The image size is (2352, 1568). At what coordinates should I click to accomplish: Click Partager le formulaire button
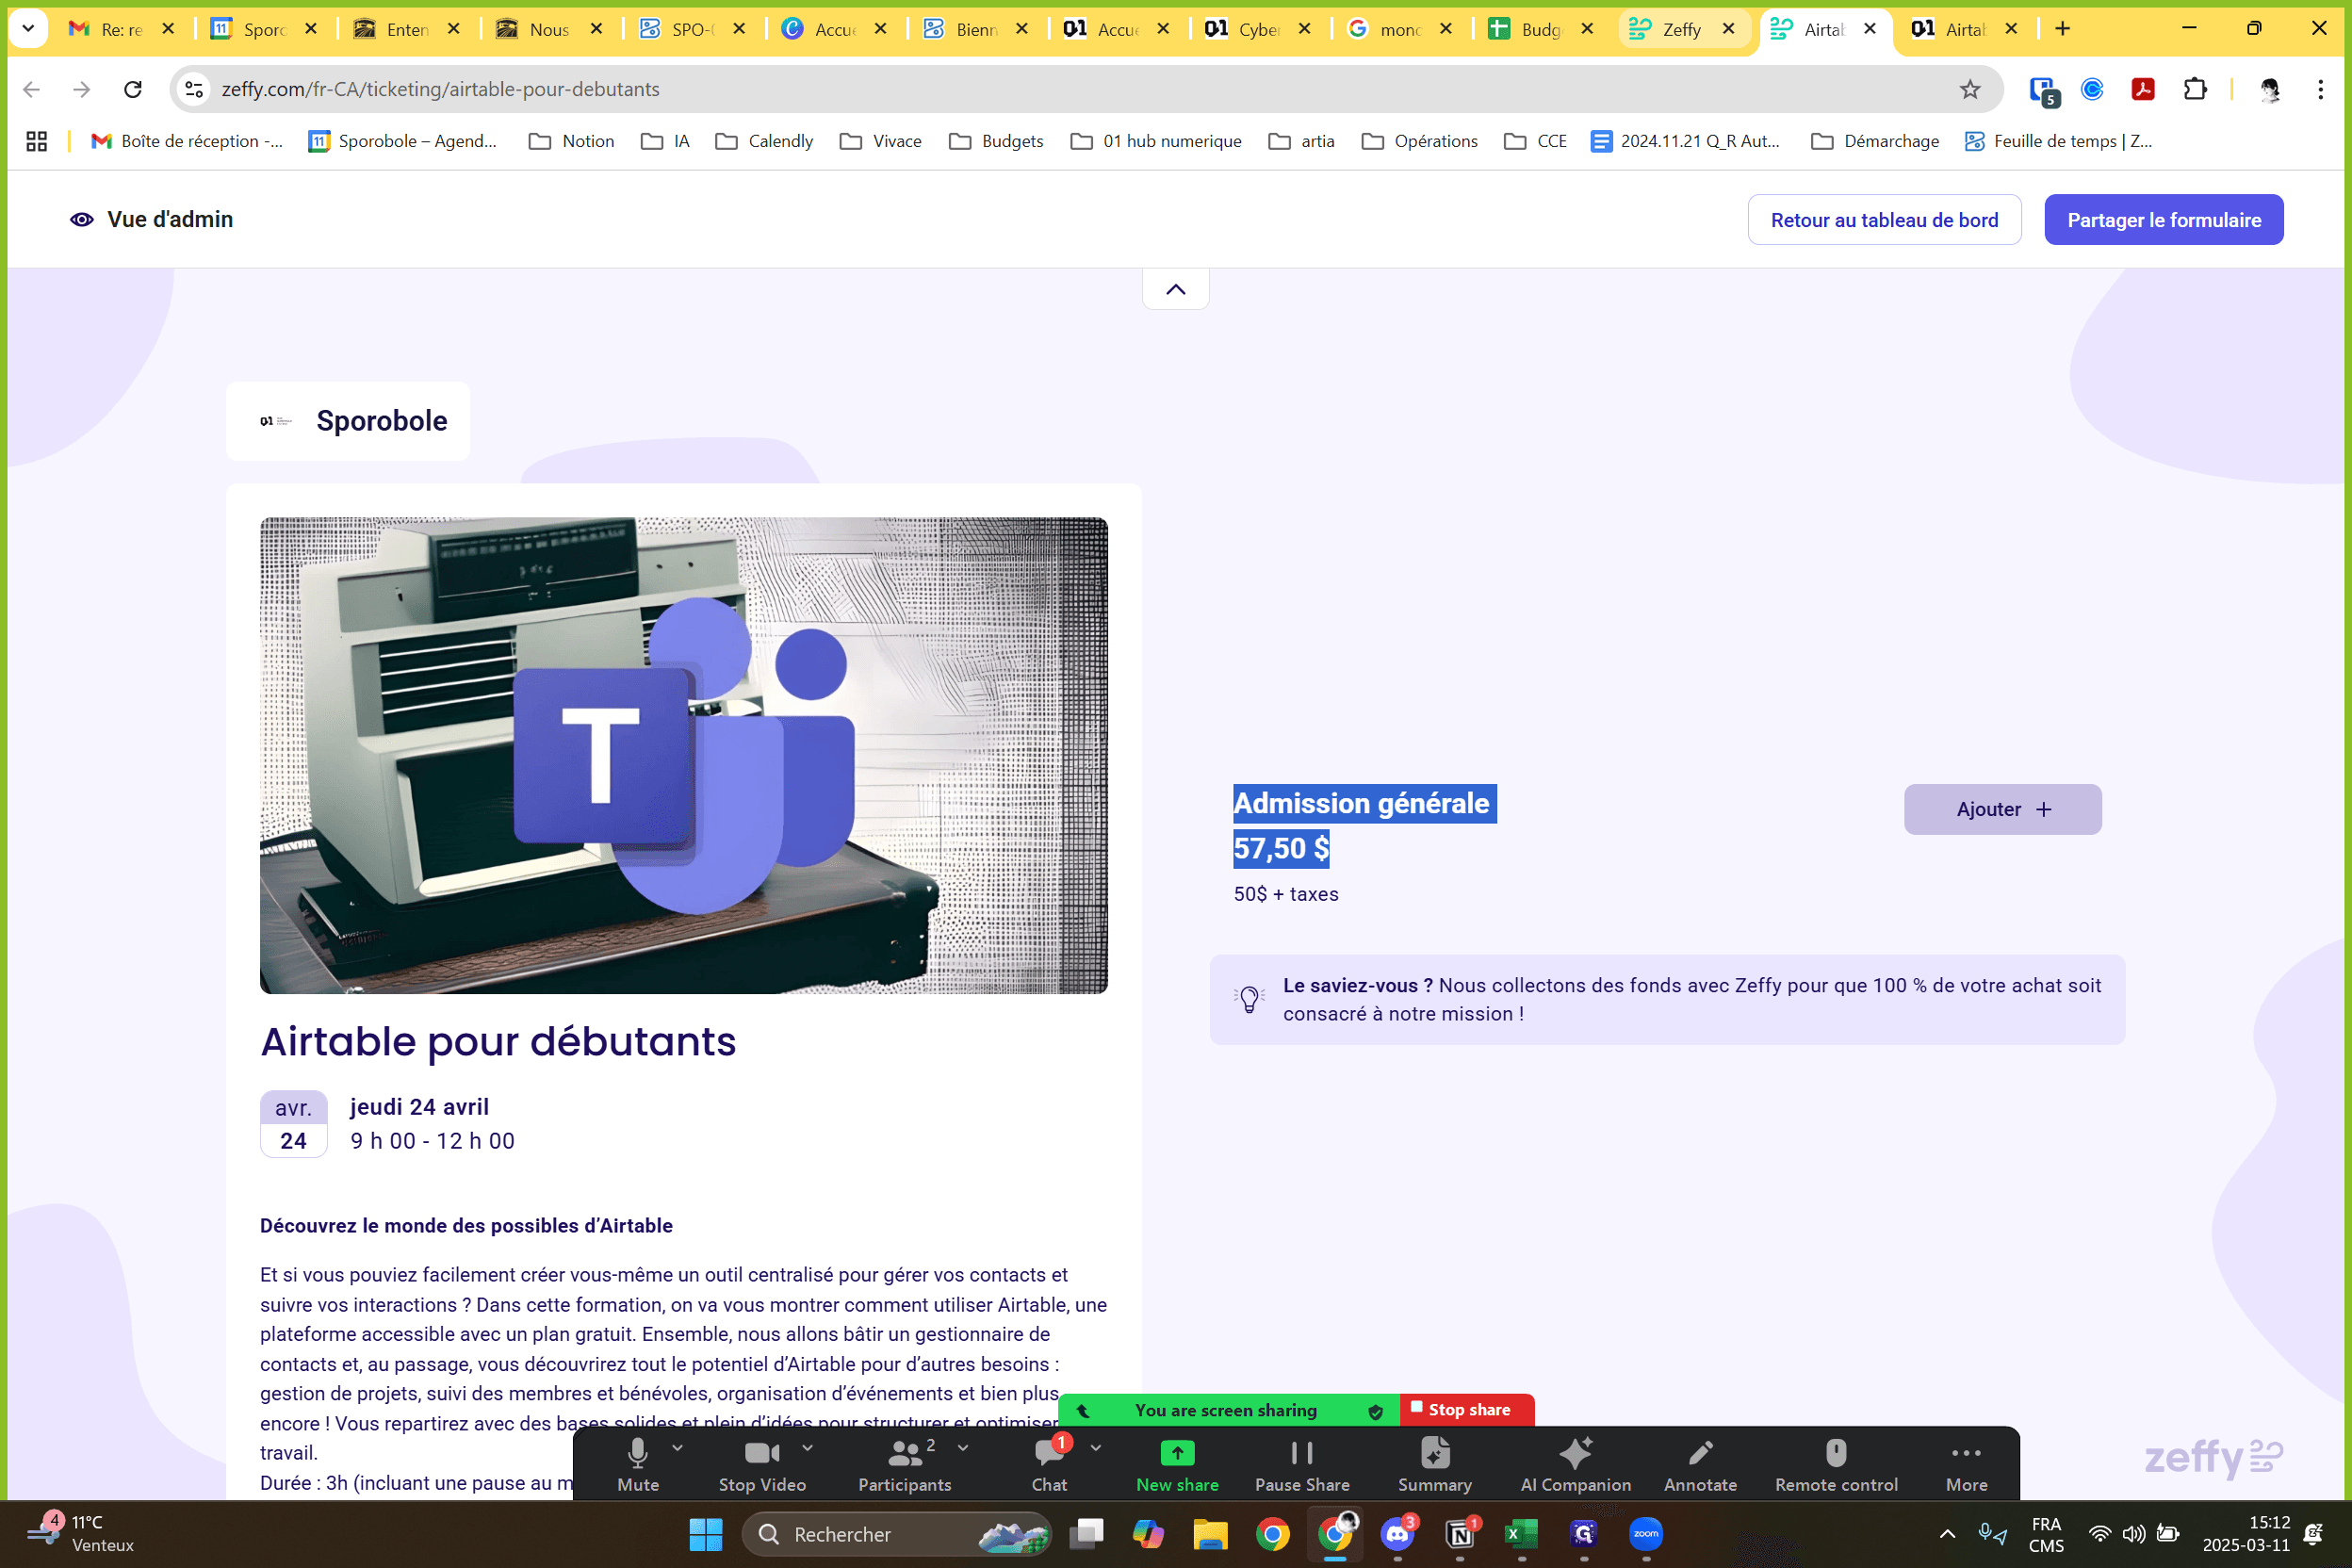pos(2163,220)
